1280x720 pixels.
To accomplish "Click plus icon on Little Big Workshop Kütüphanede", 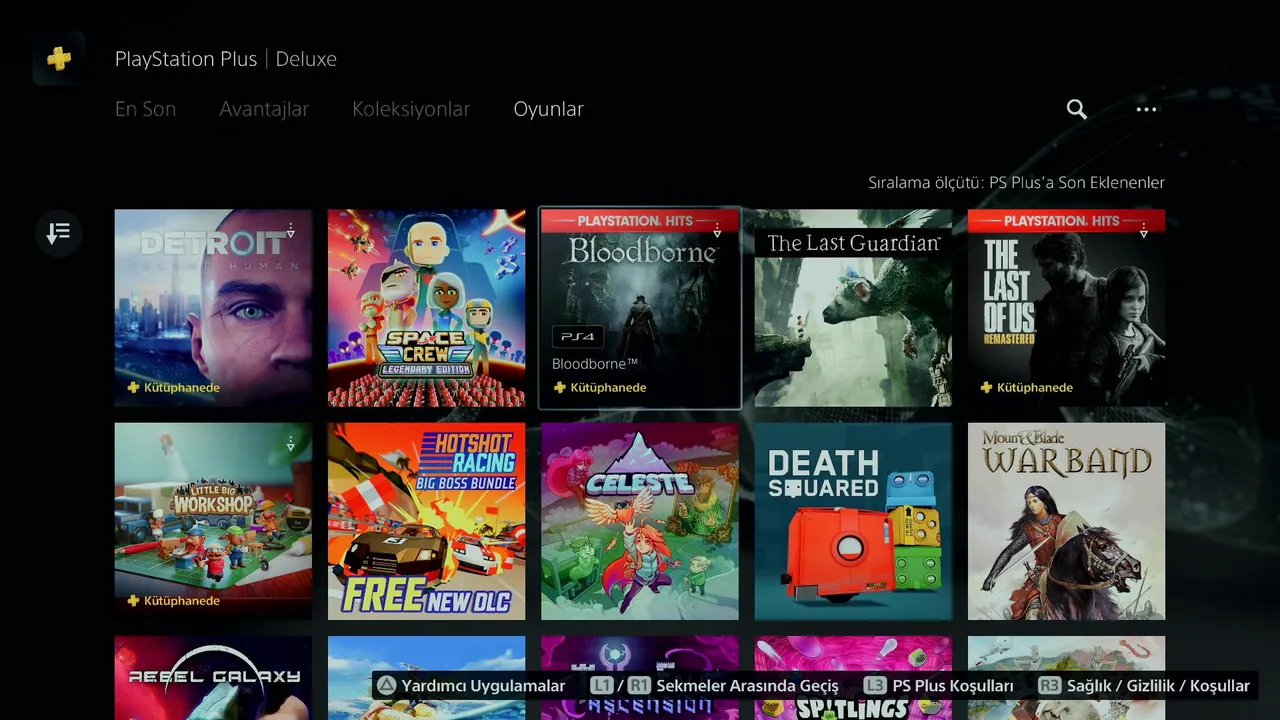I will 133,601.
